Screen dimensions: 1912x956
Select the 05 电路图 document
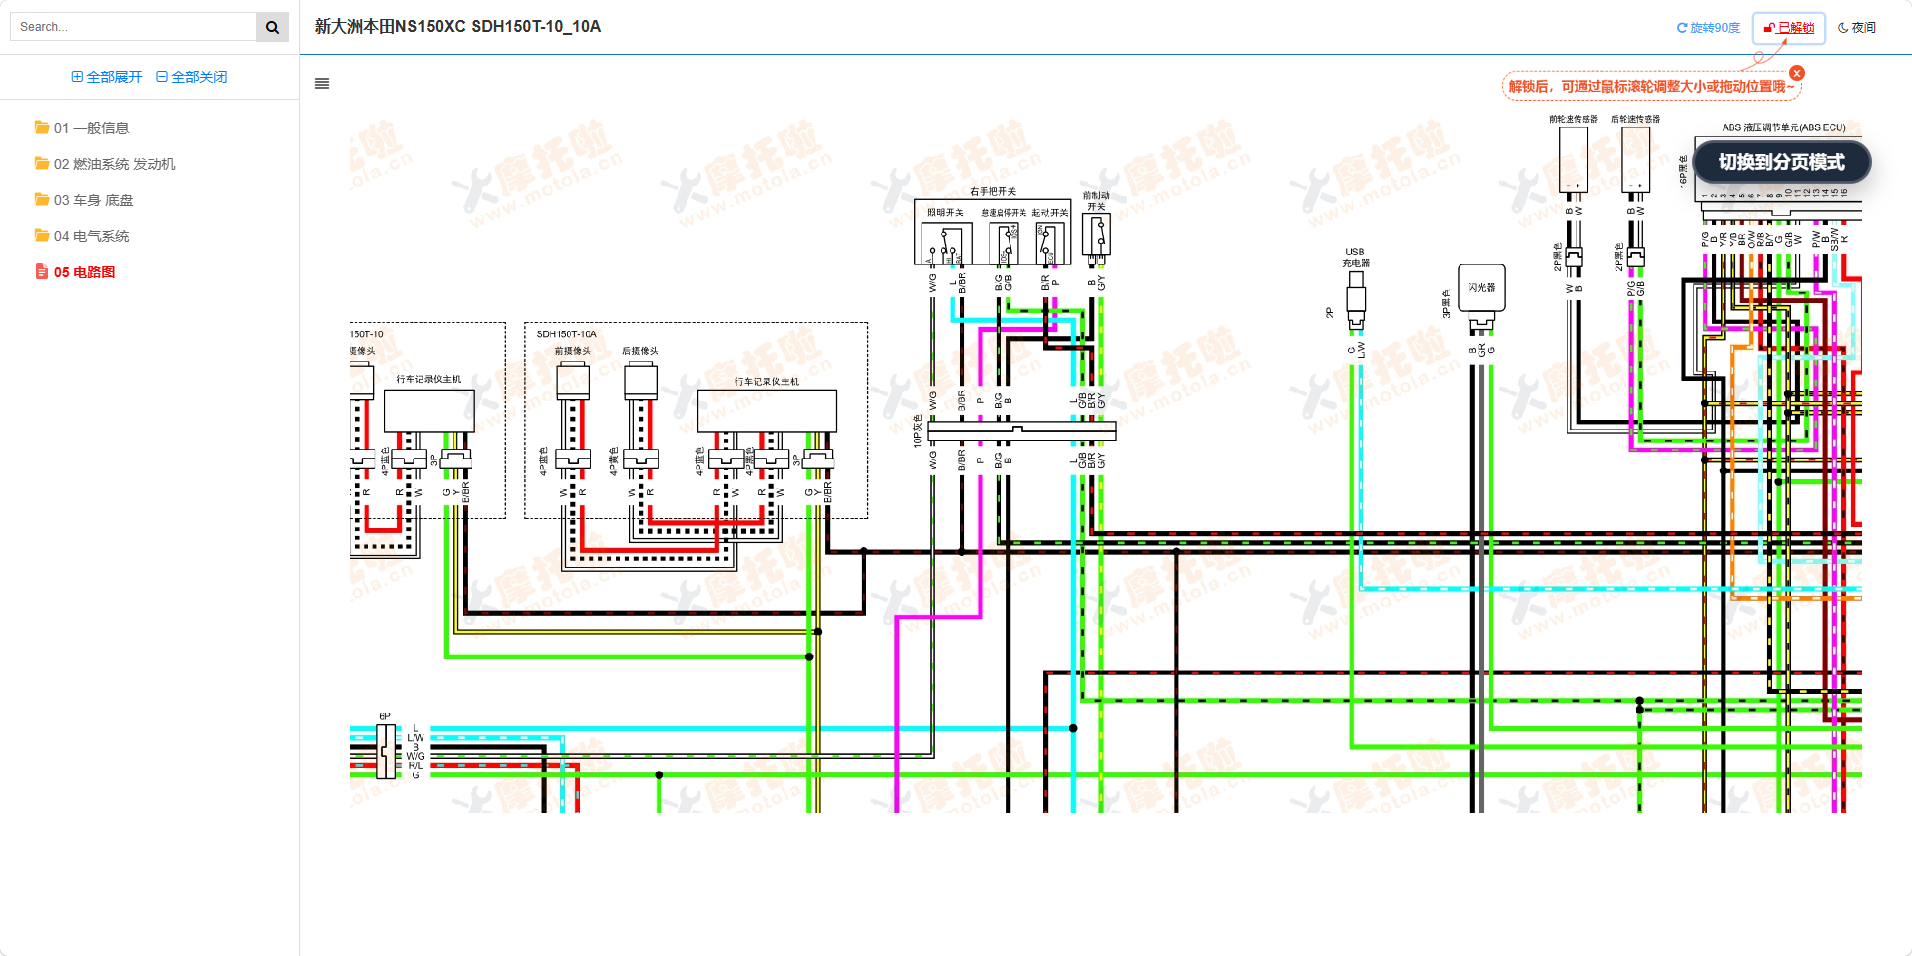(84, 272)
